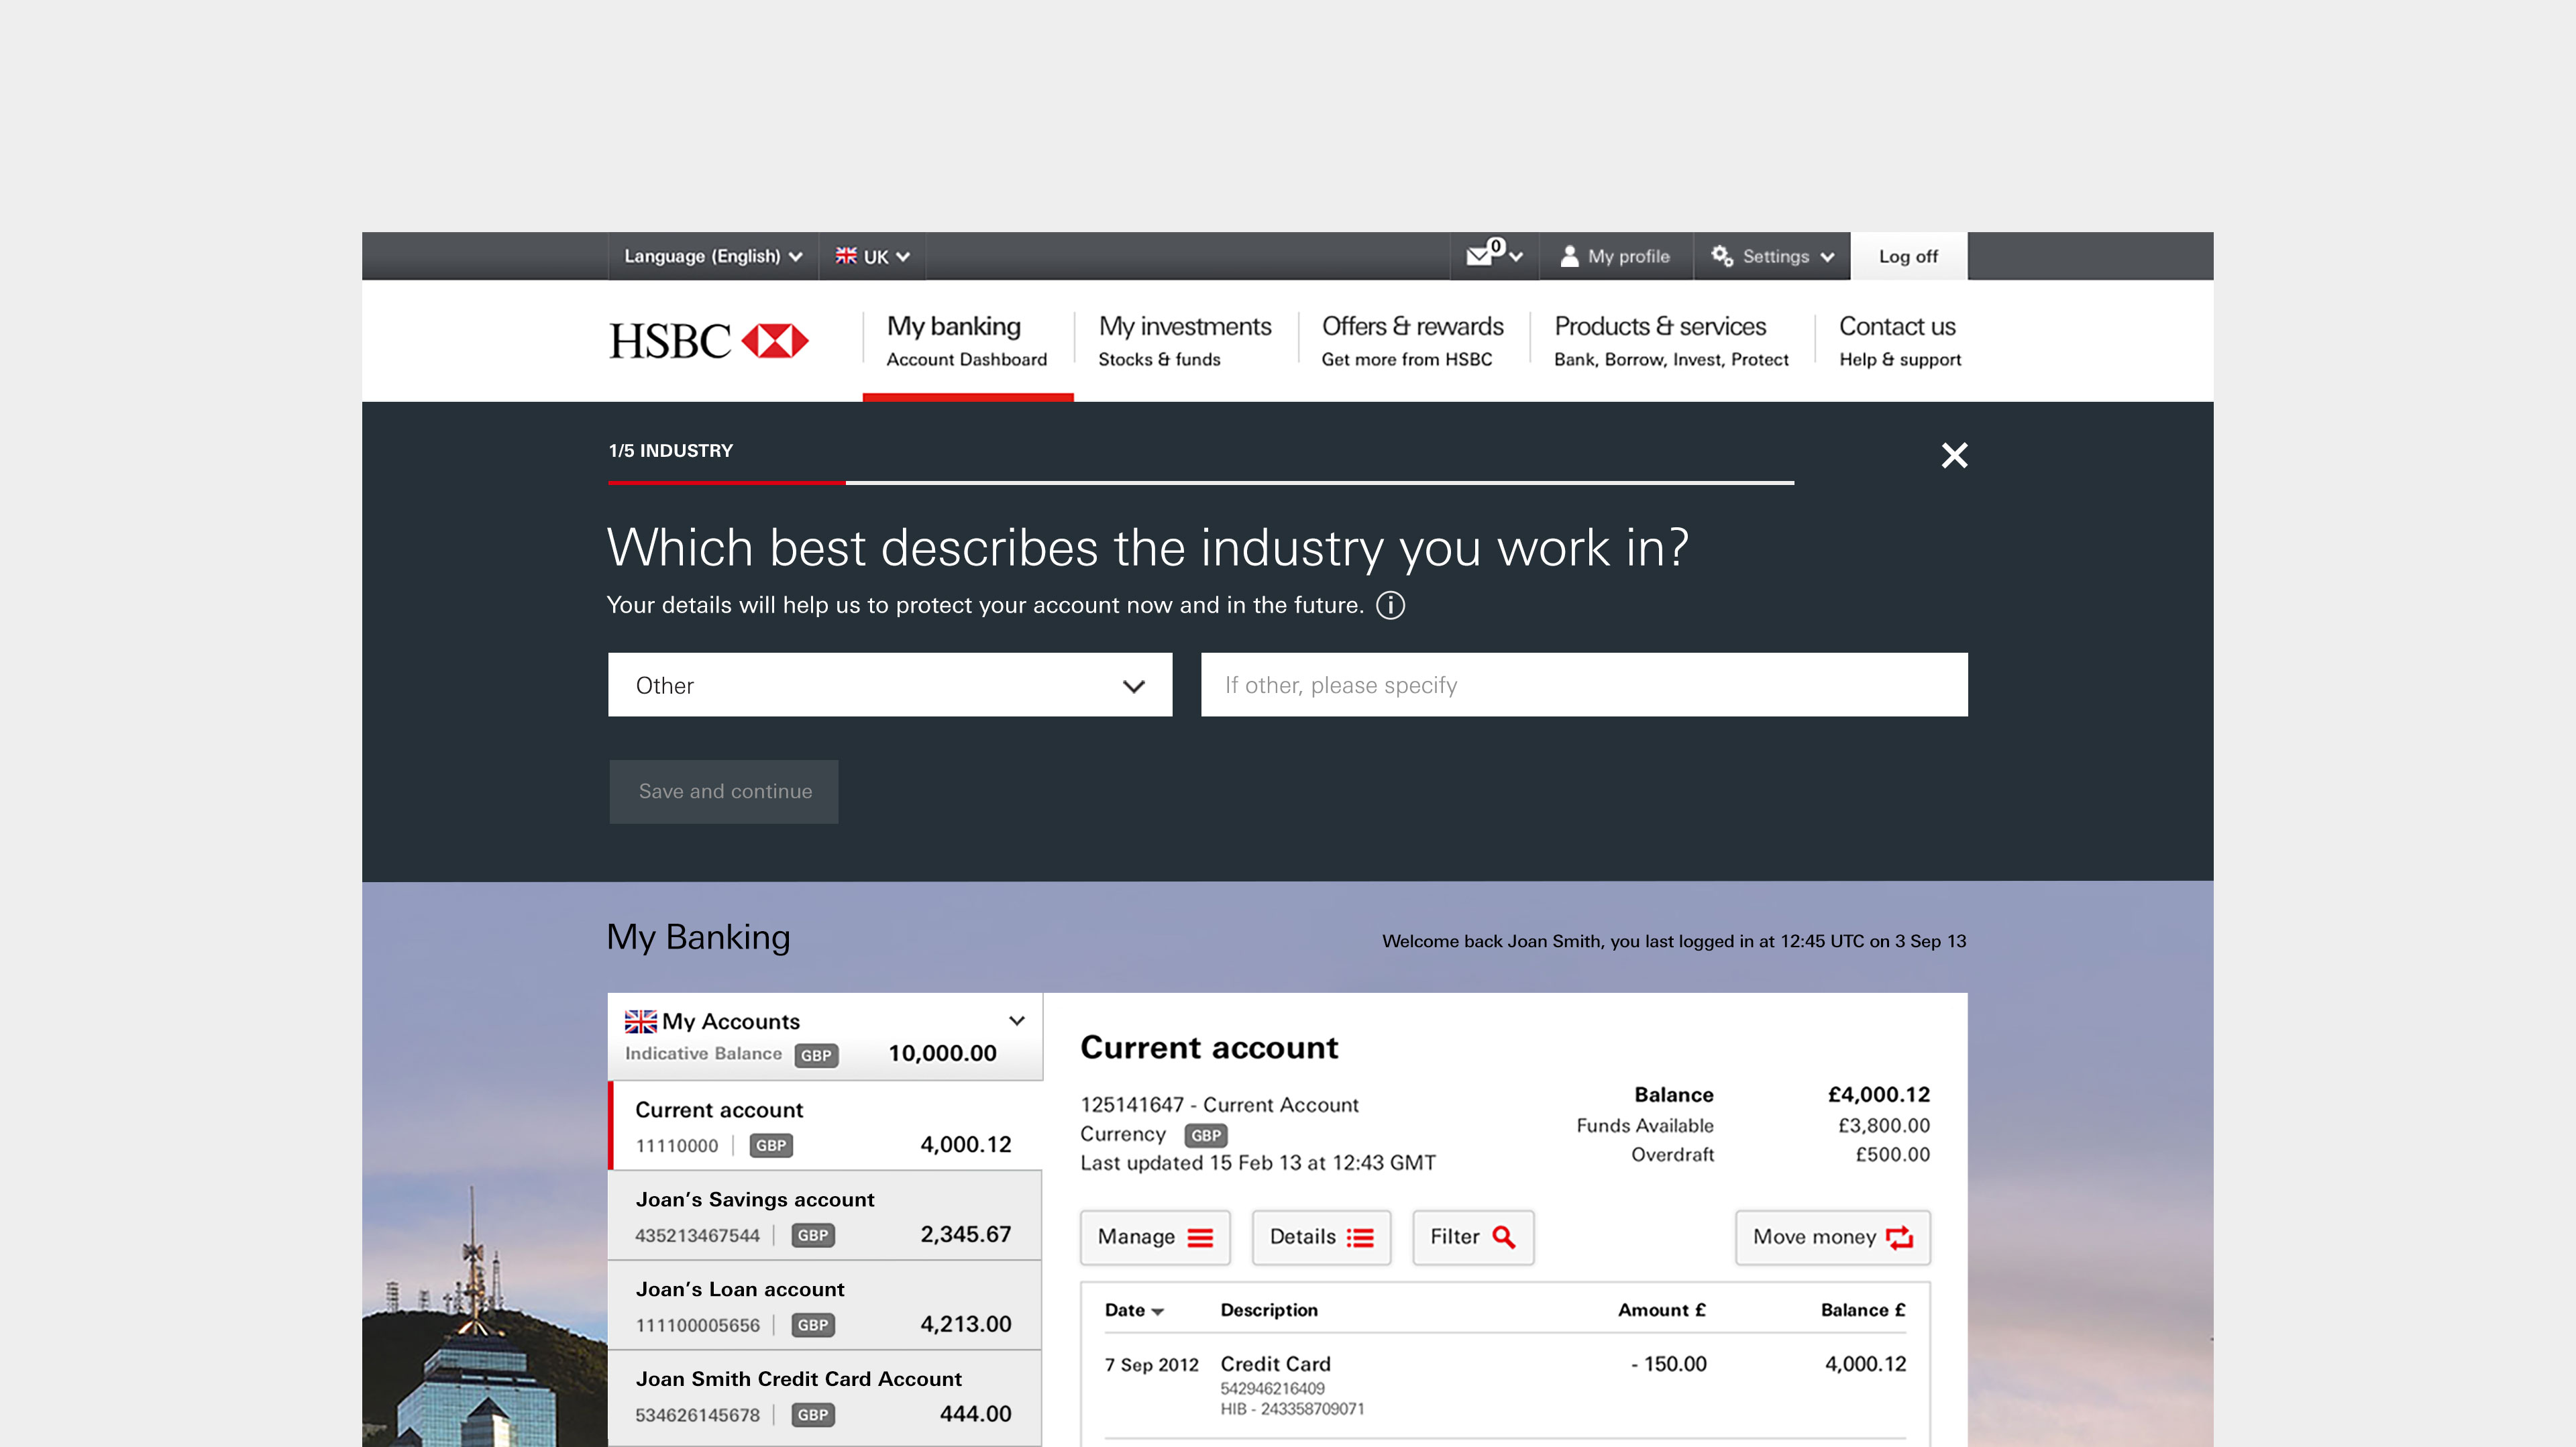Open the messages envelope icon

coord(1478,256)
